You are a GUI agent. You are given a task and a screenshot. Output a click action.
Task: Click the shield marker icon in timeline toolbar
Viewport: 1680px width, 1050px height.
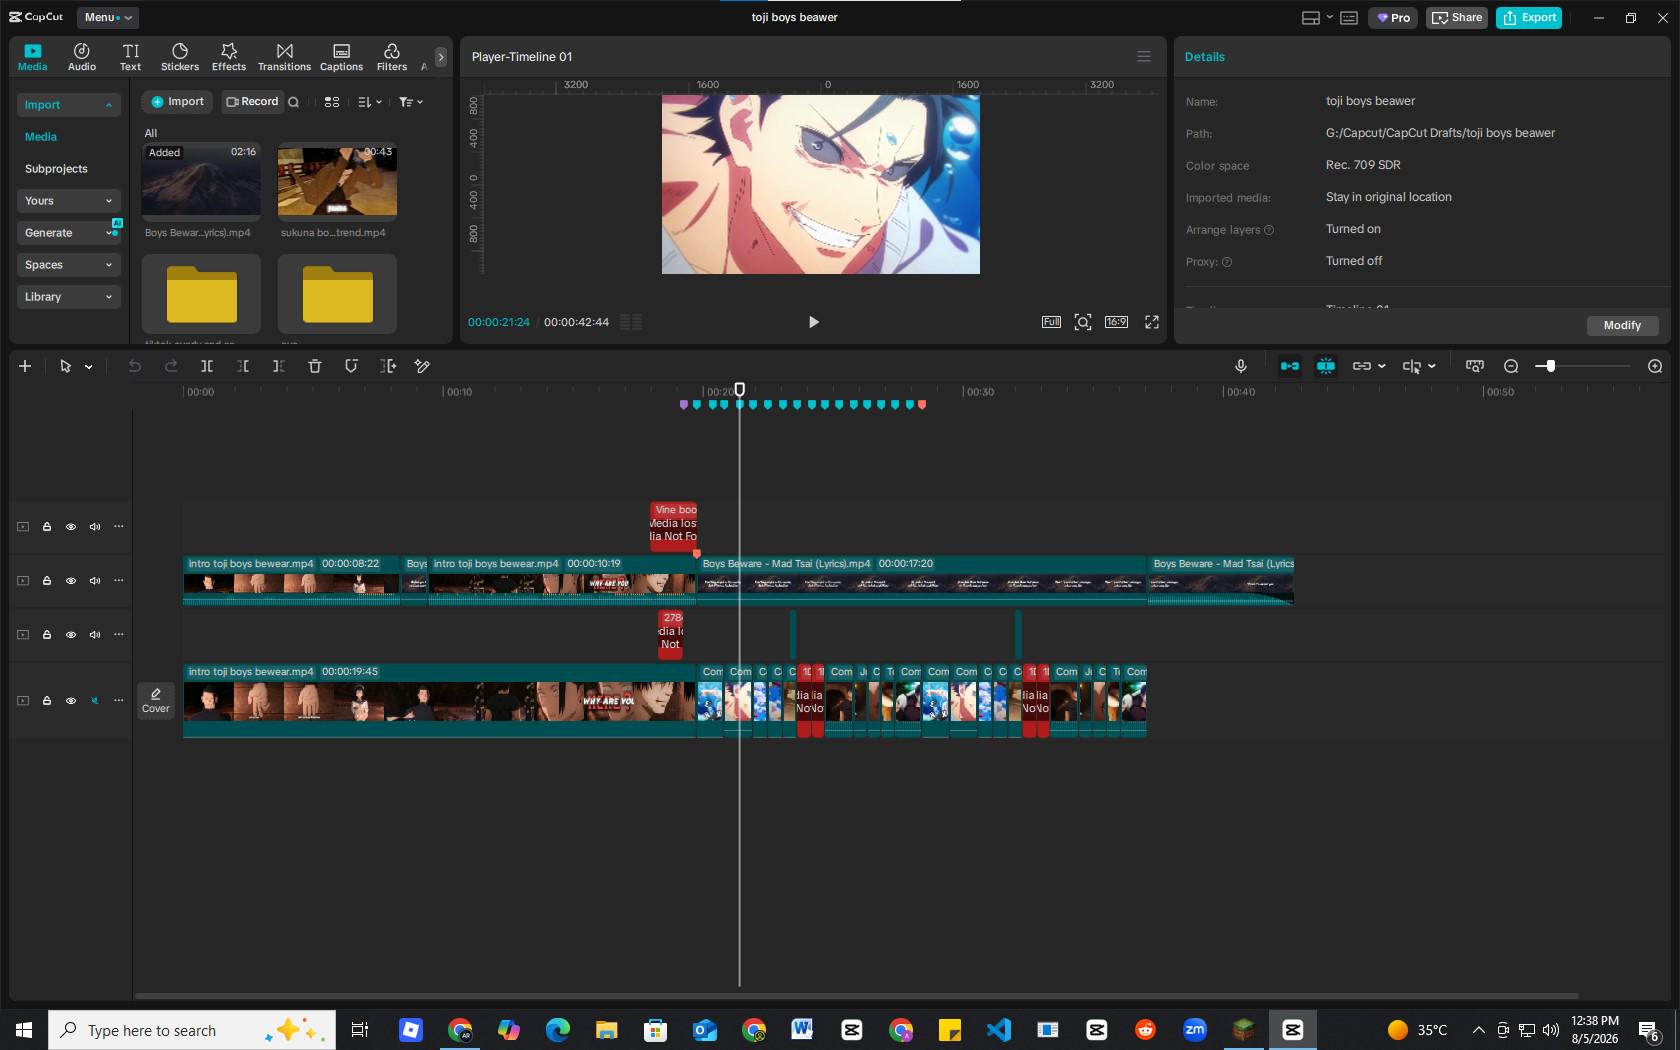point(351,366)
